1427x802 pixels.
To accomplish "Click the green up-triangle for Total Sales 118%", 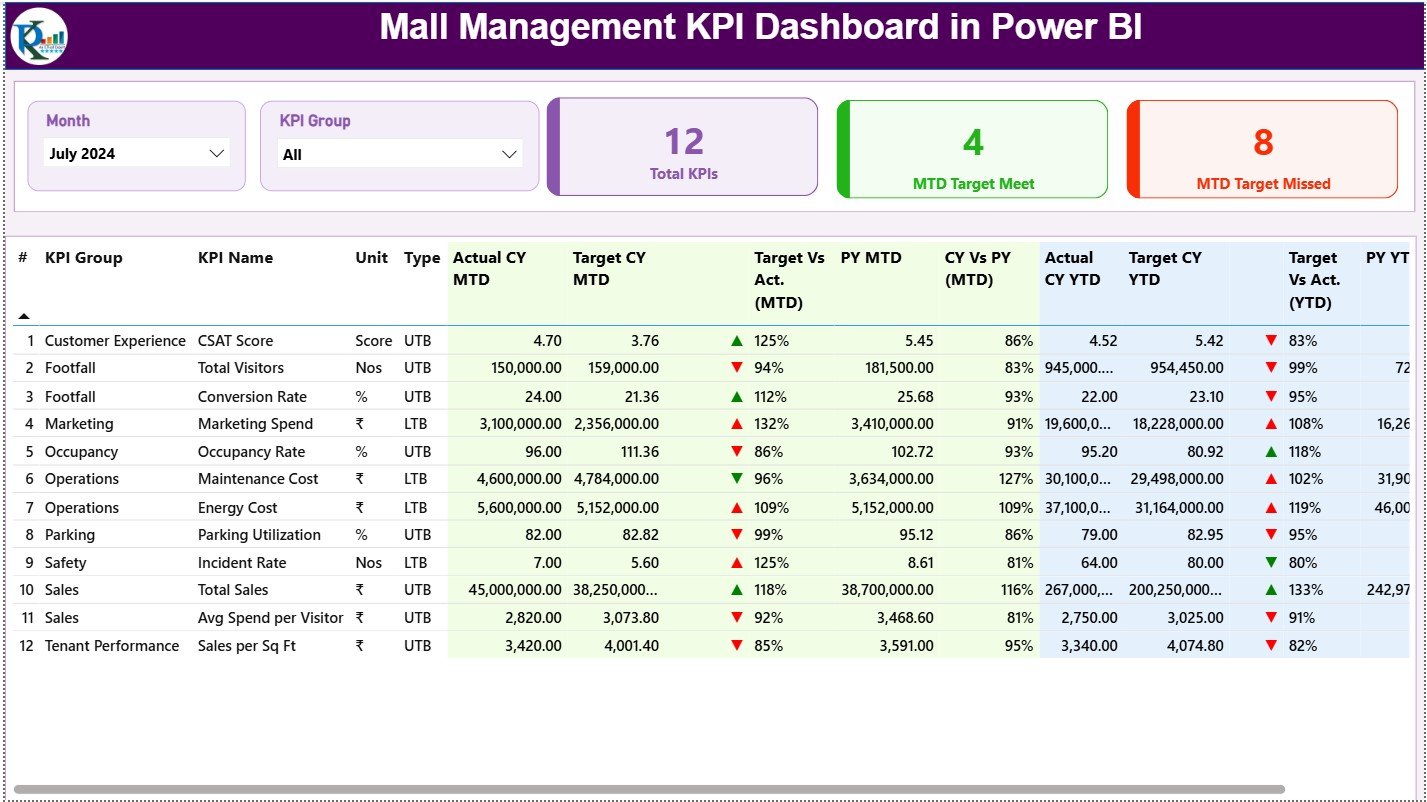I will 737,589.
